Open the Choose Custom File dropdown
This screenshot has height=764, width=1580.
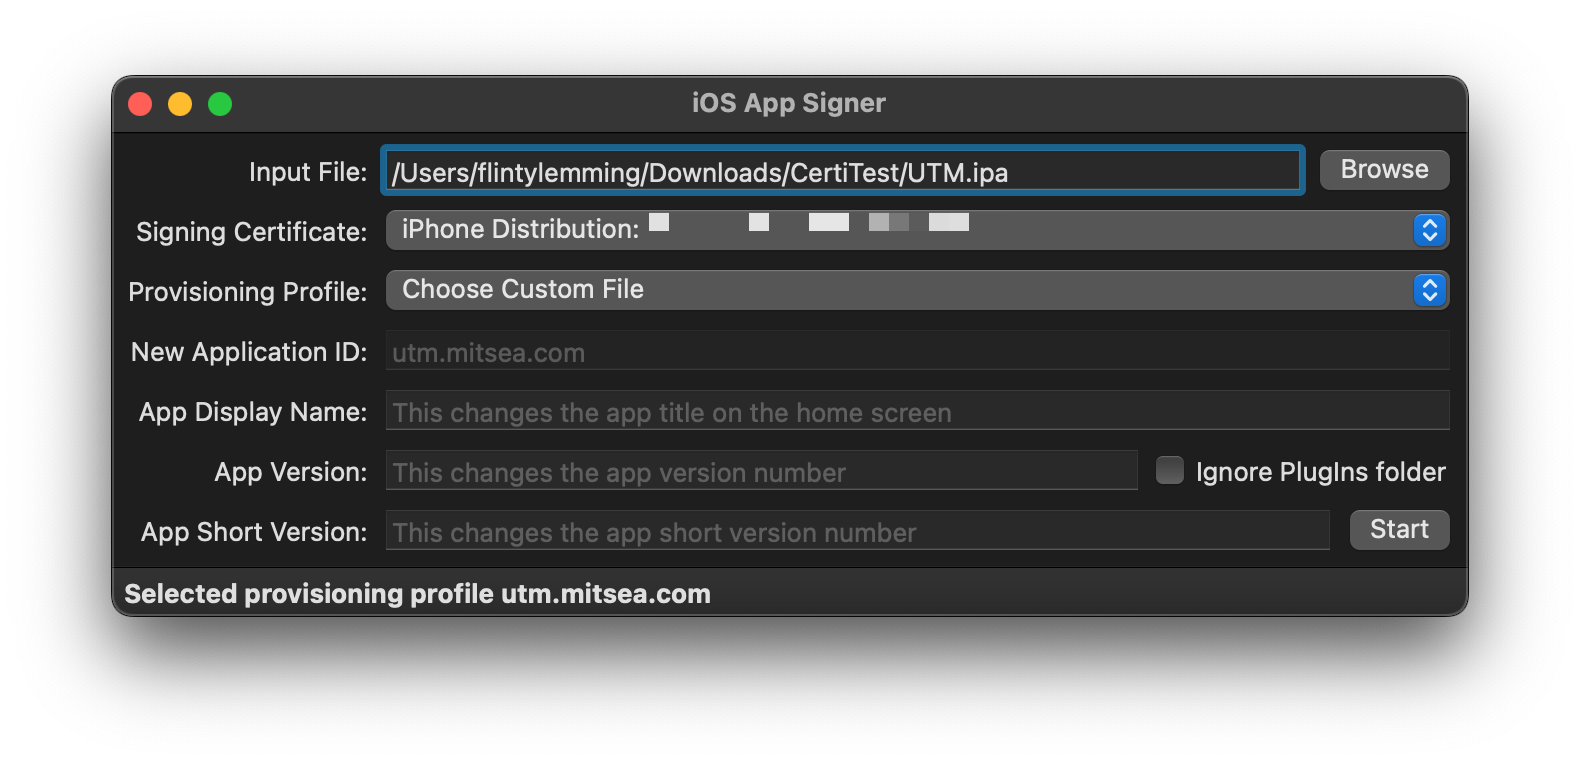coord(898,290)
